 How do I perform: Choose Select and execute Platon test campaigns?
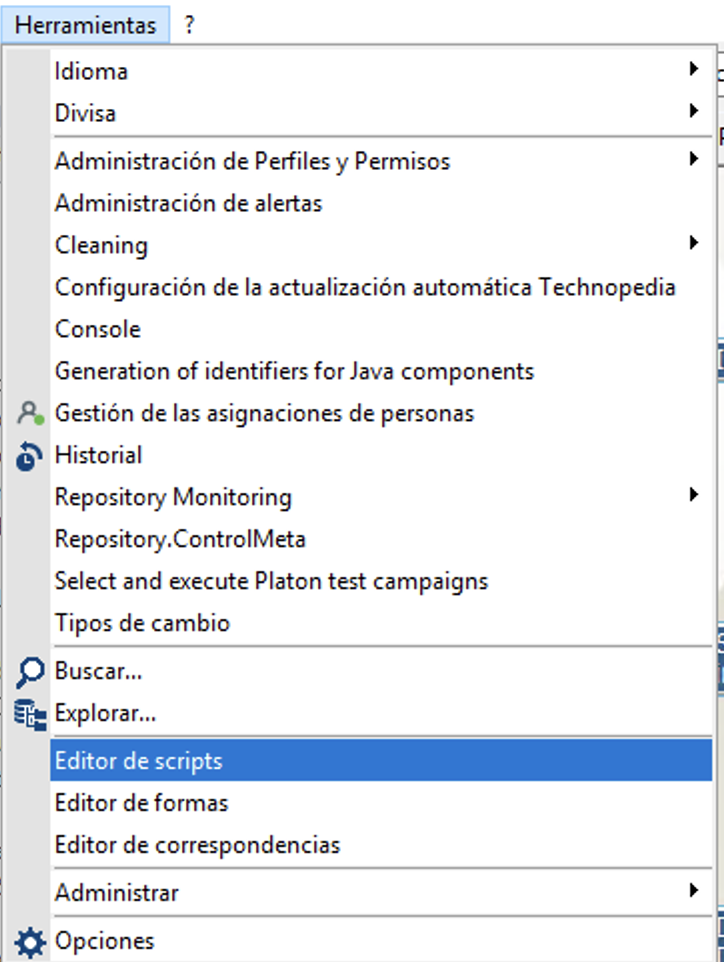(x=381, y=581)
